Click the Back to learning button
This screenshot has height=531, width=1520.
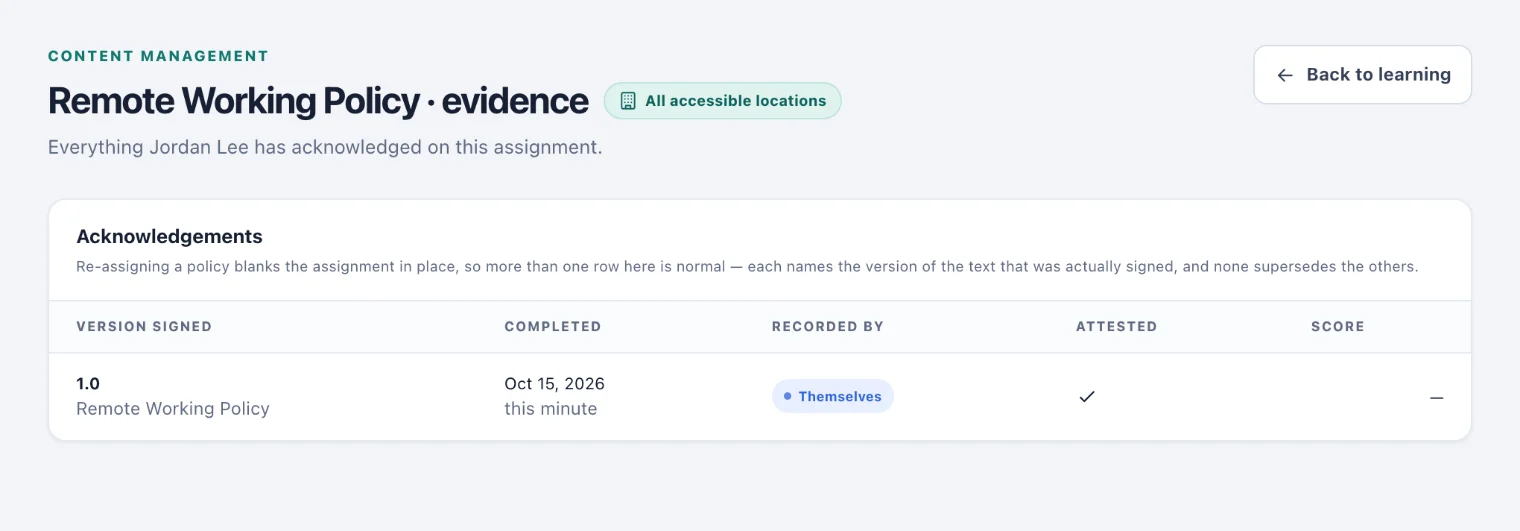(1362, 74)
